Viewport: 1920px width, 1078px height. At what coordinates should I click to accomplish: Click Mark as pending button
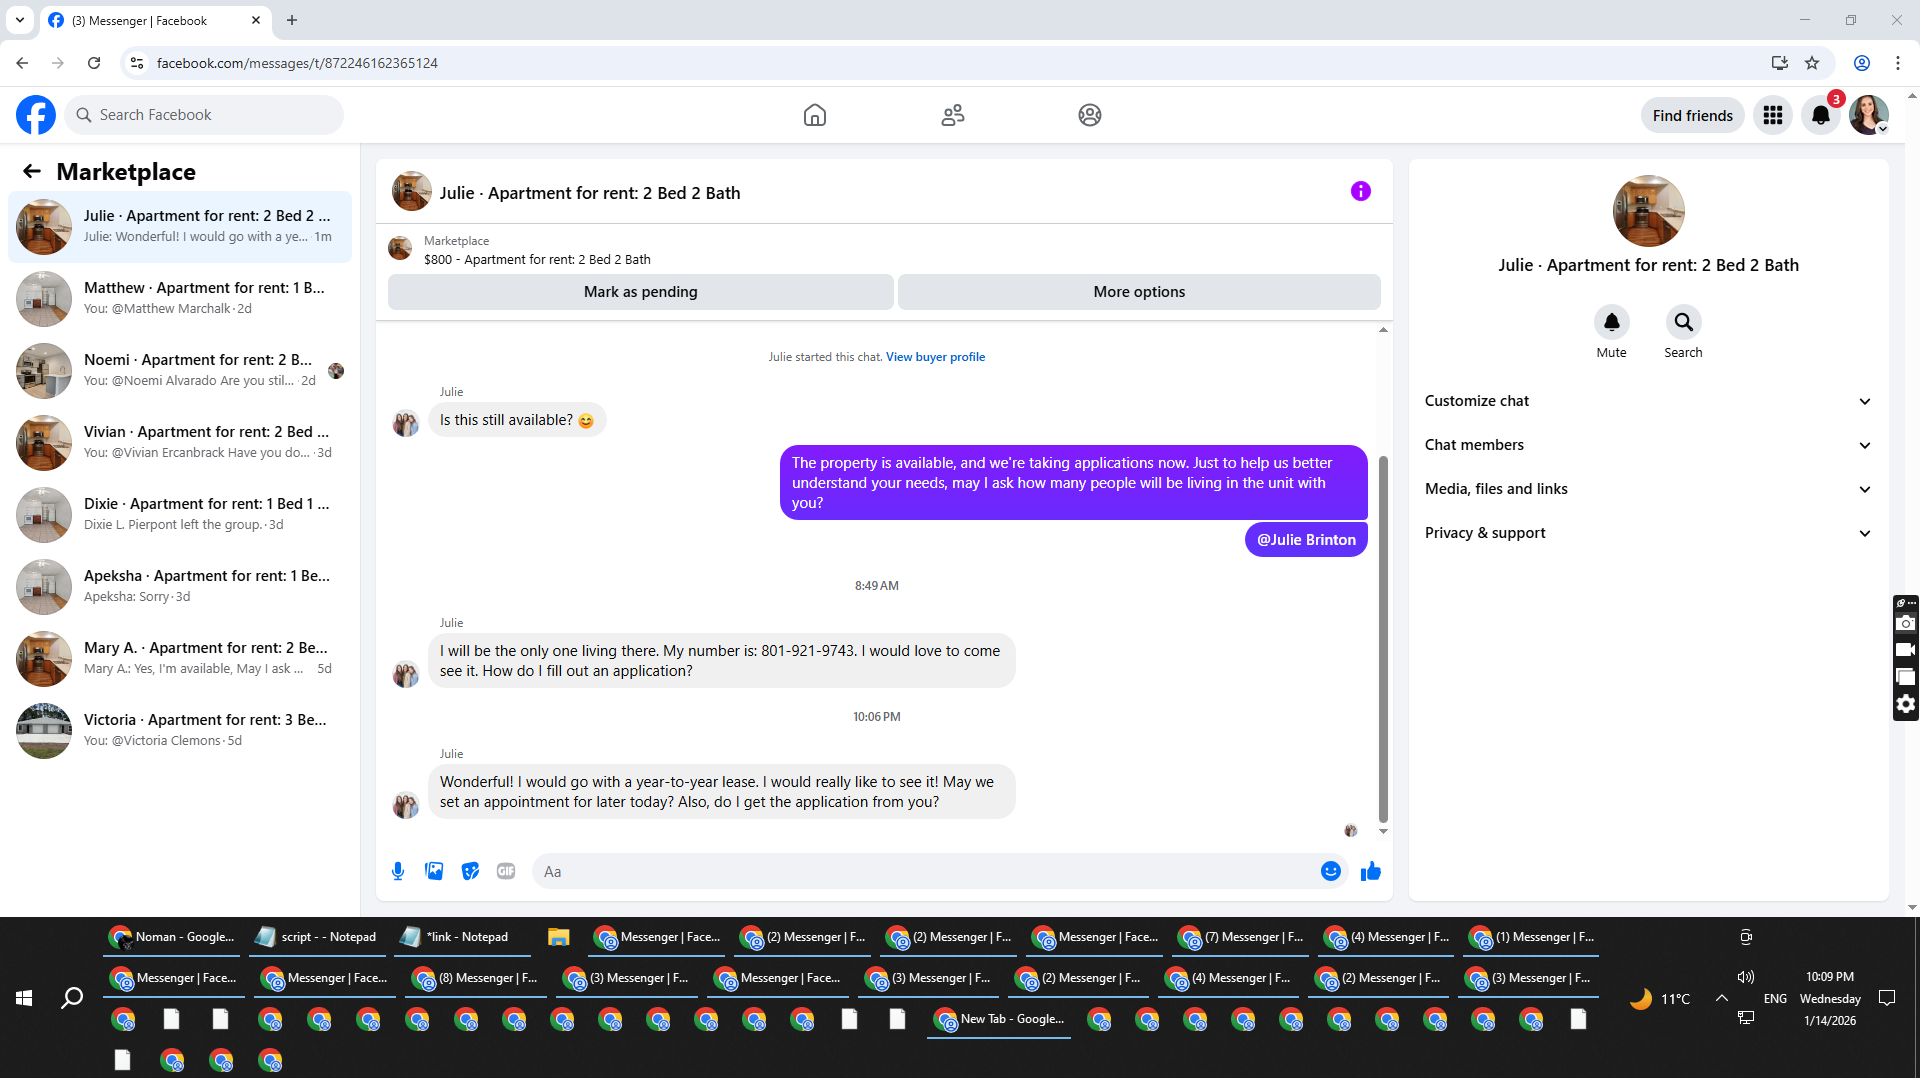(x=640, y=292)
